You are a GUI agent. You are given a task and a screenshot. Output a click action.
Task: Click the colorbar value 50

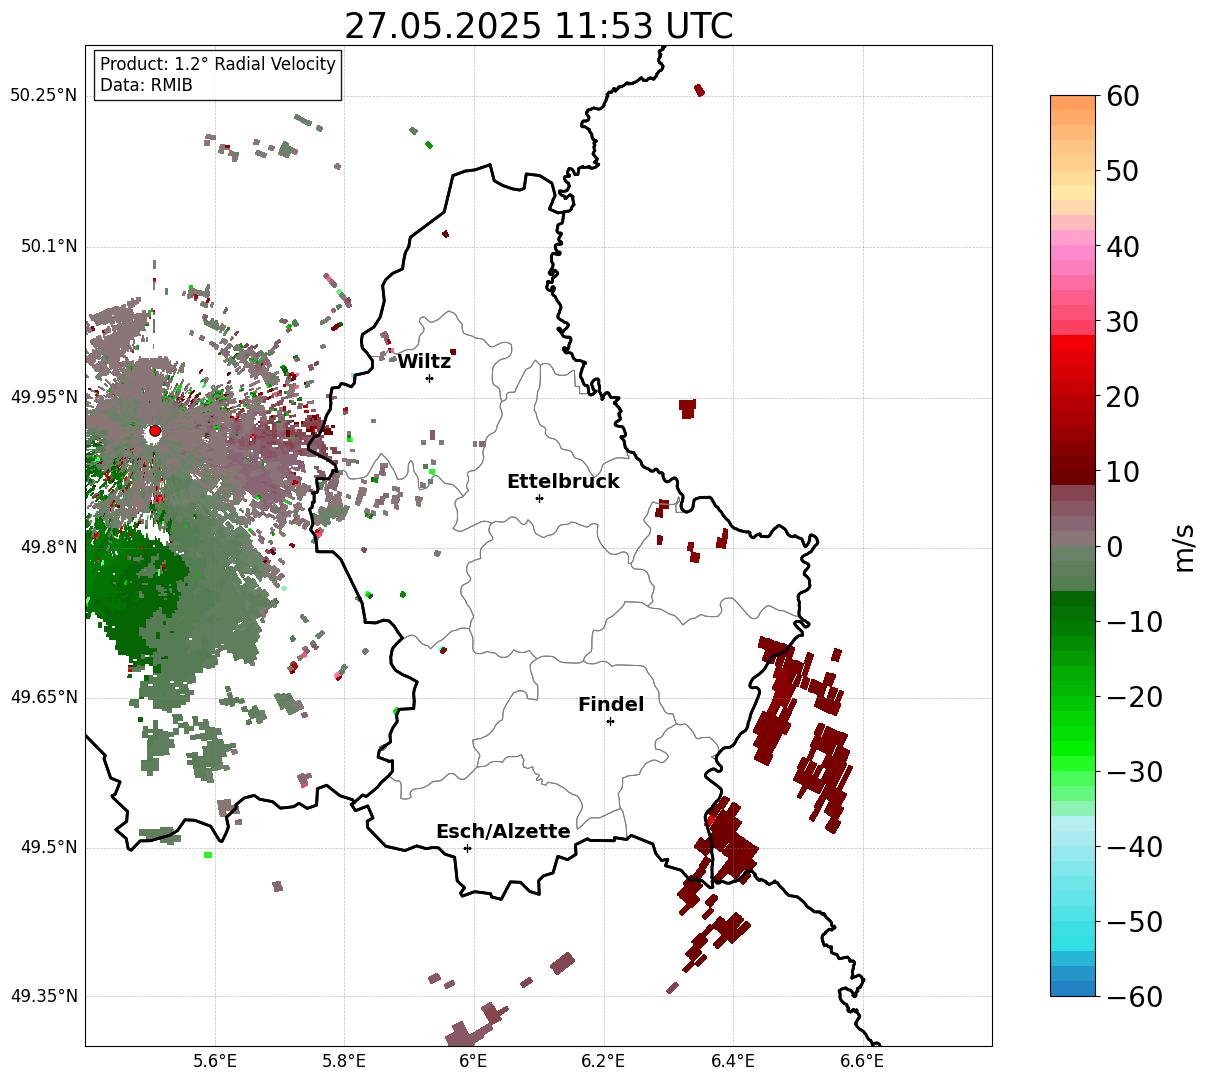point(1122,171)
